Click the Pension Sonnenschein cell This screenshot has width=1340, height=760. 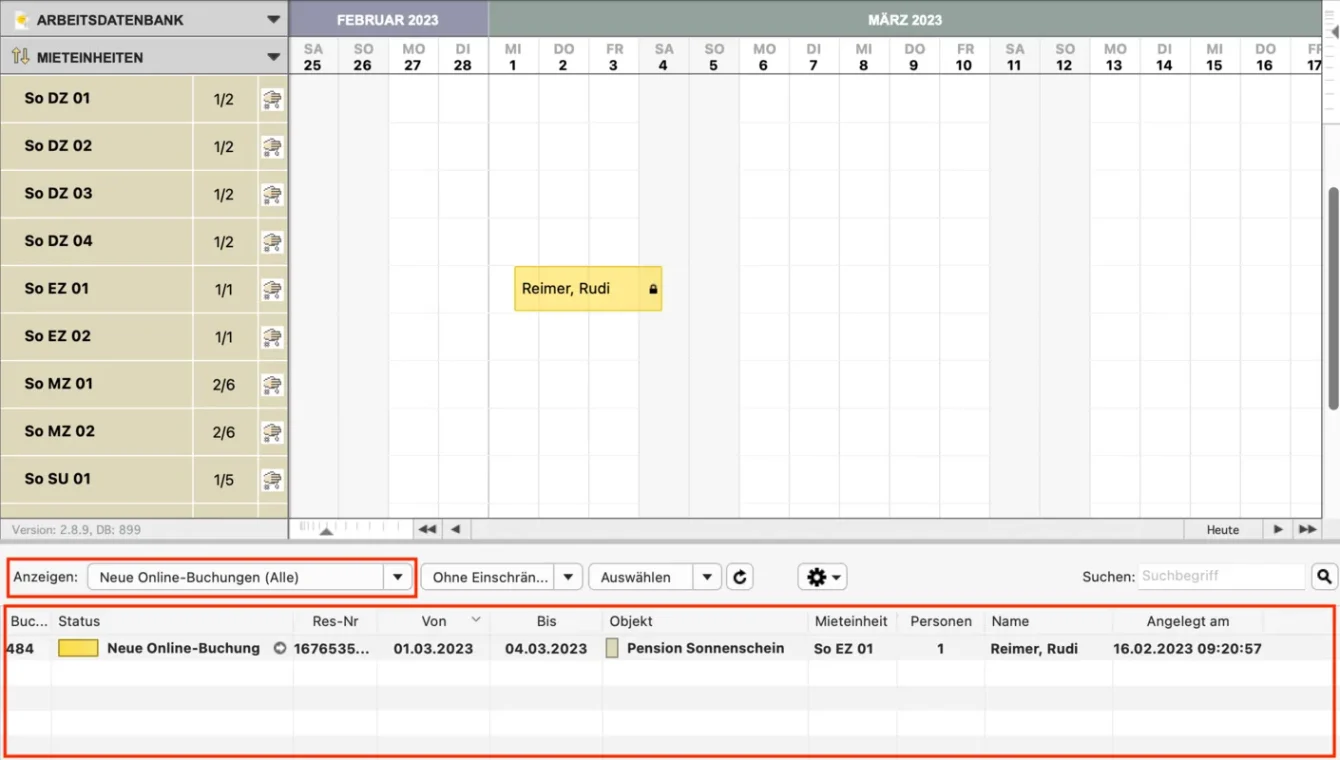705,648
